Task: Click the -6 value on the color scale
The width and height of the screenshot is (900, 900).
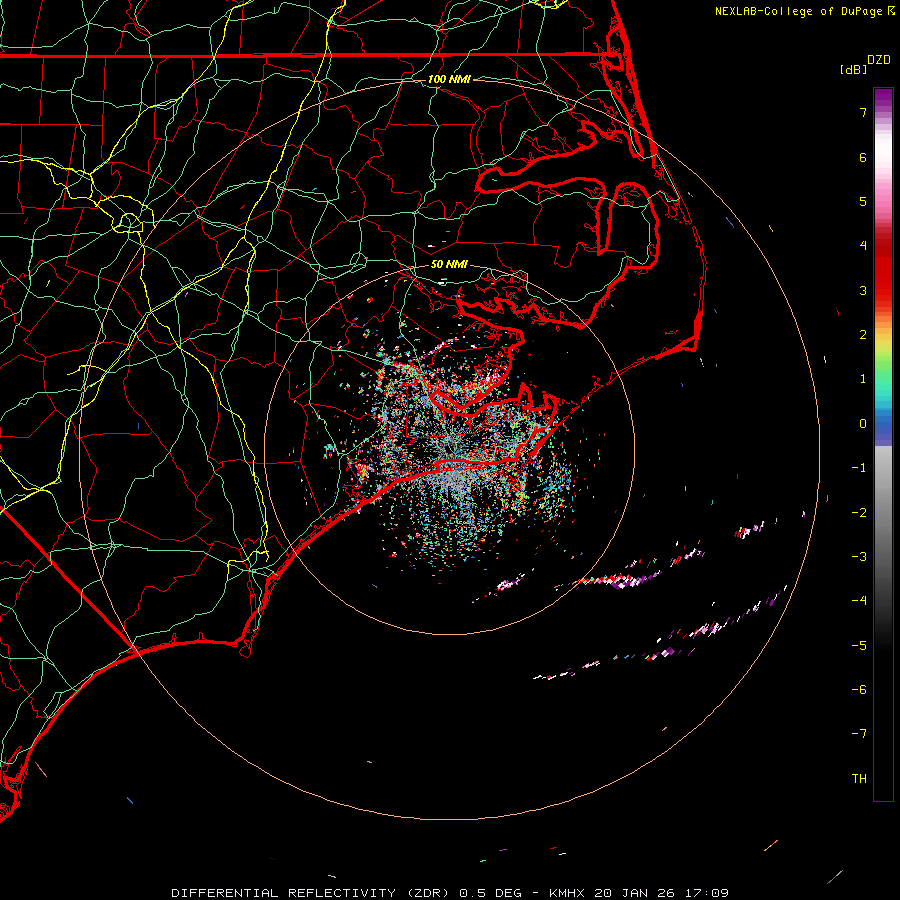Action: pos(859,690)
